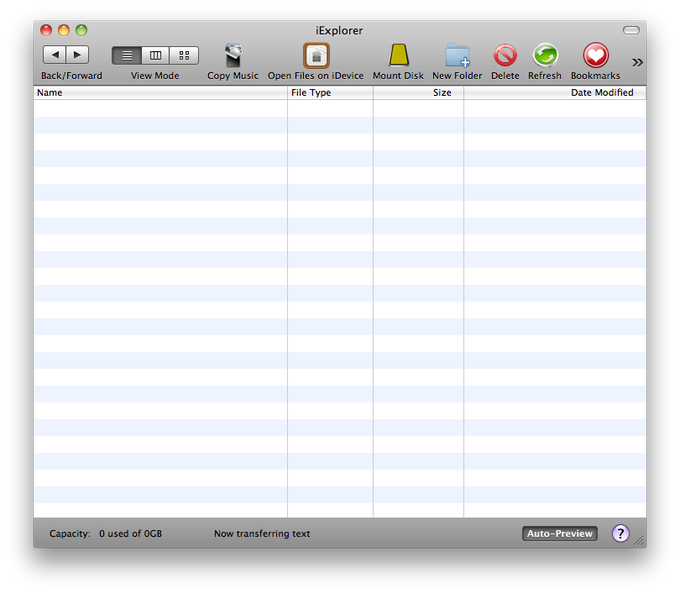Zoom the iExplorer window with green button
The image size is (680, 594).
click(x=82, y=30)
